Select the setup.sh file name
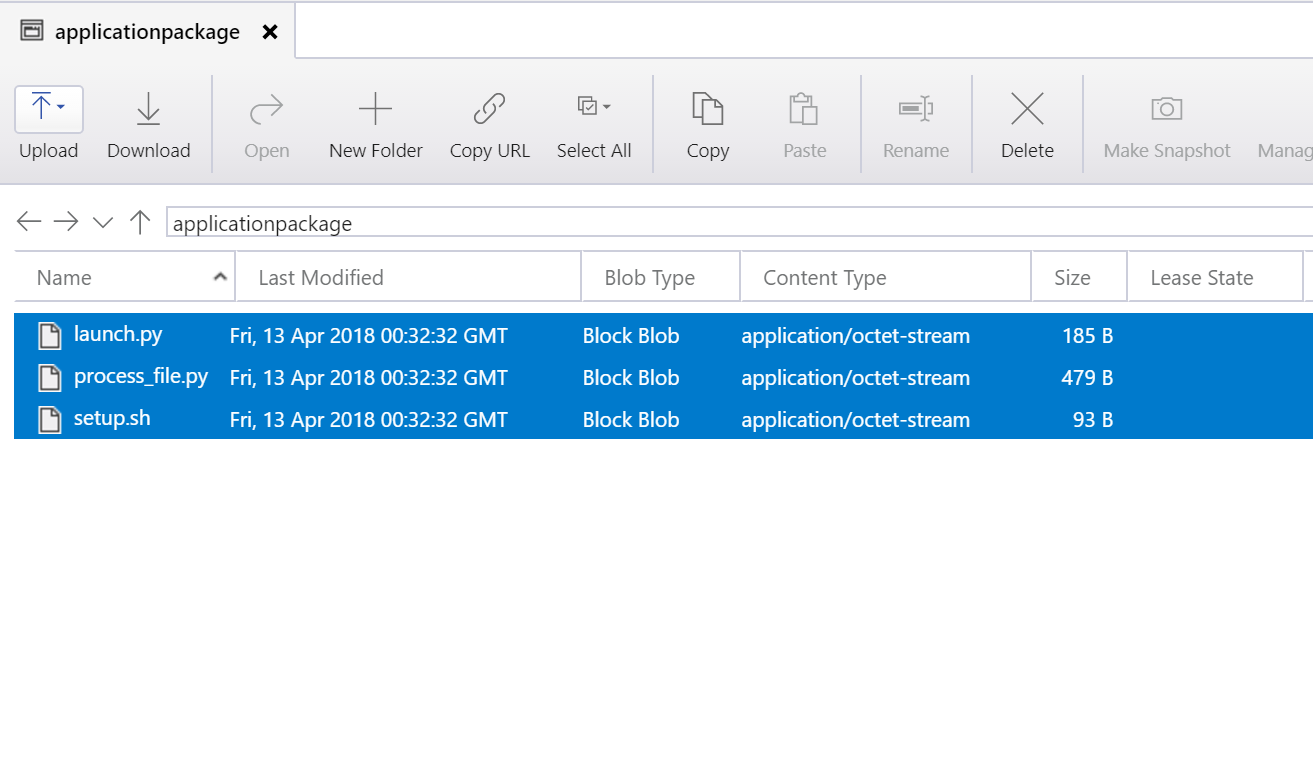The width and height of the screenshot is (1313, 774). coord(112,419)
